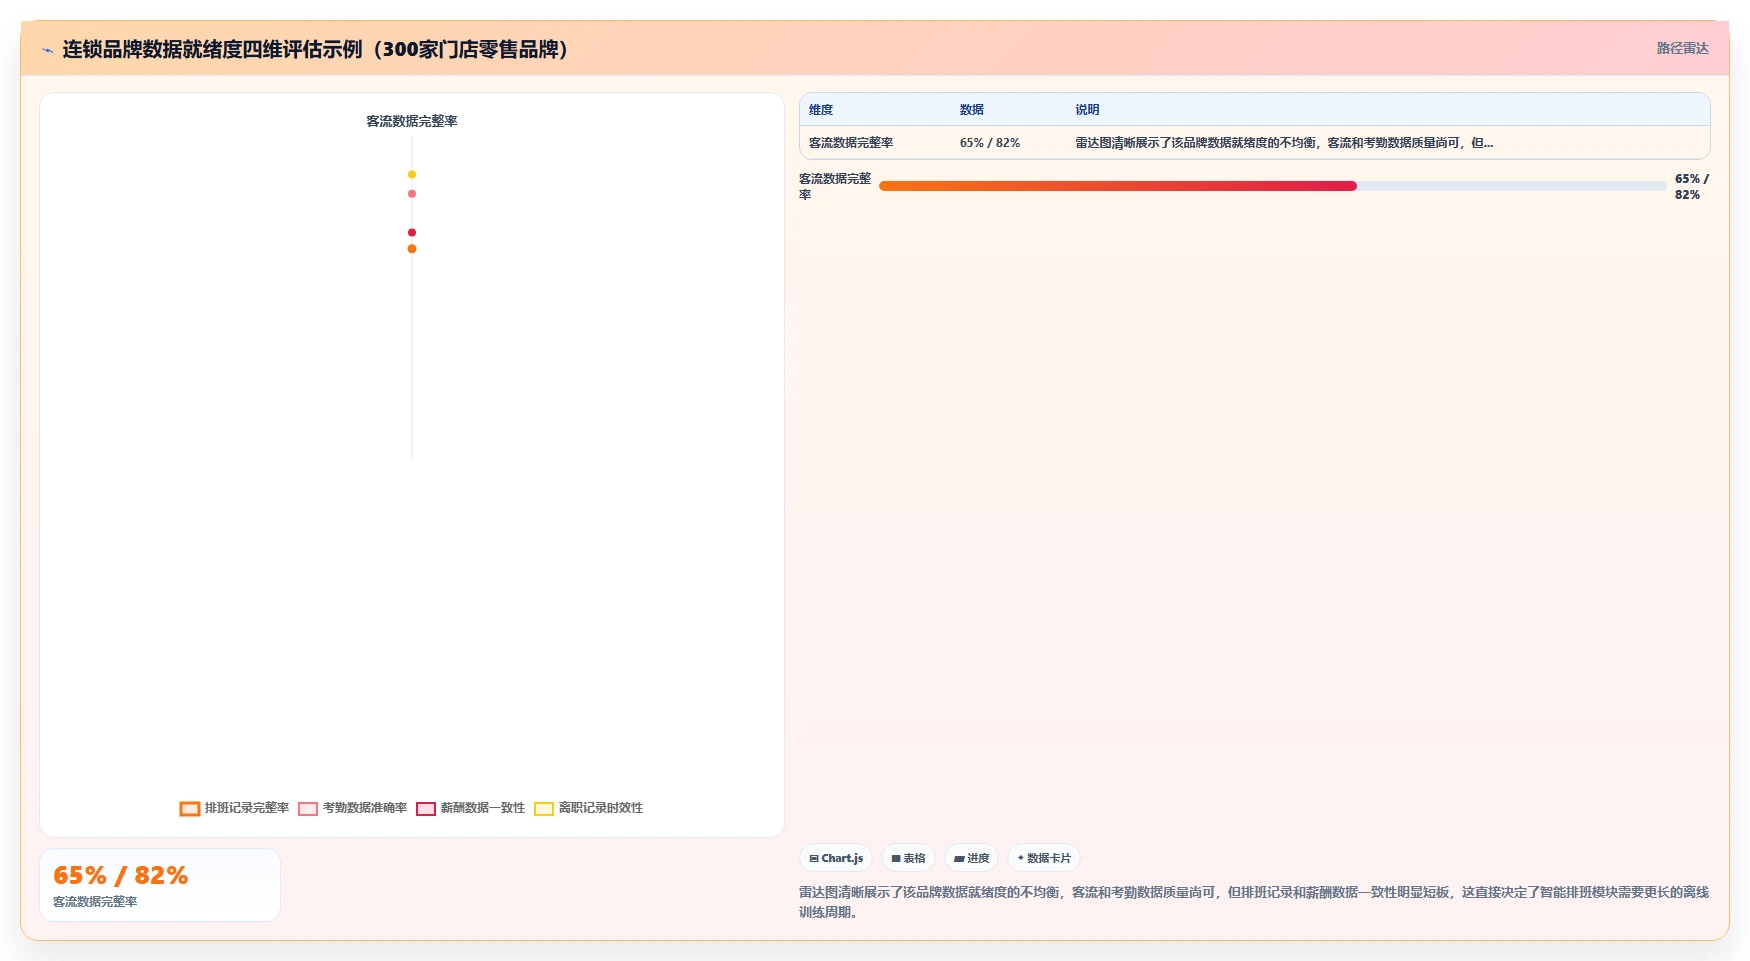1750x961 pixels.
Task: Click the 客流数据完整率 label beside progress bar
Action: [x=835, y=187]
